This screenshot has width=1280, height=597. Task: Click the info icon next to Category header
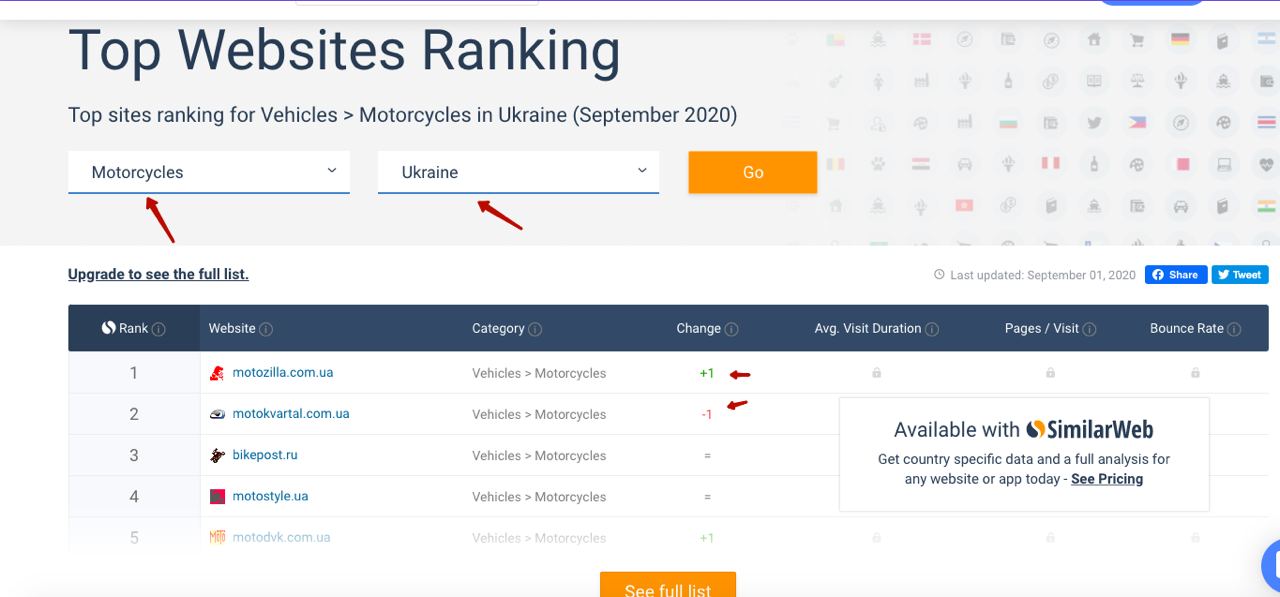click(x=535, y=329)
